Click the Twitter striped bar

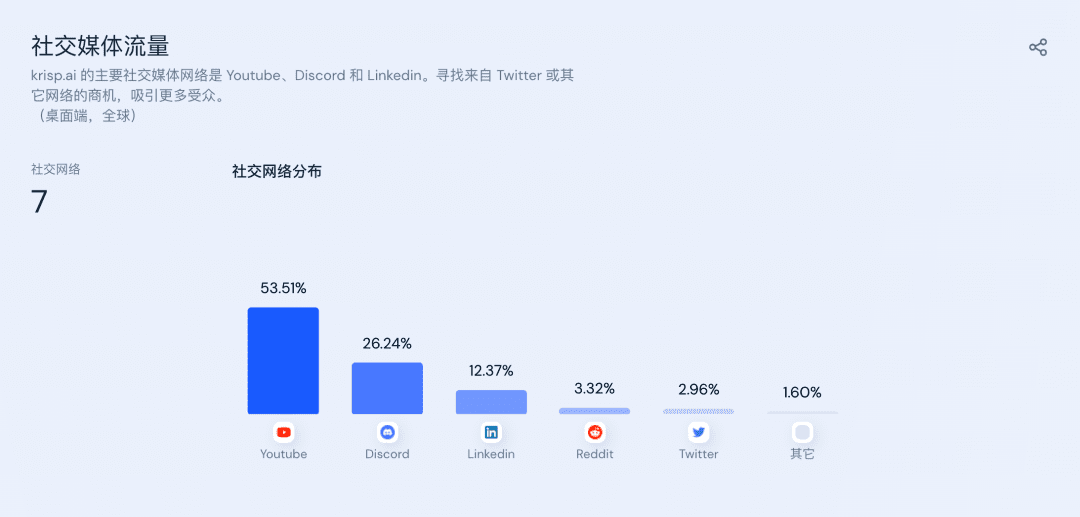[x=698, y=412]
